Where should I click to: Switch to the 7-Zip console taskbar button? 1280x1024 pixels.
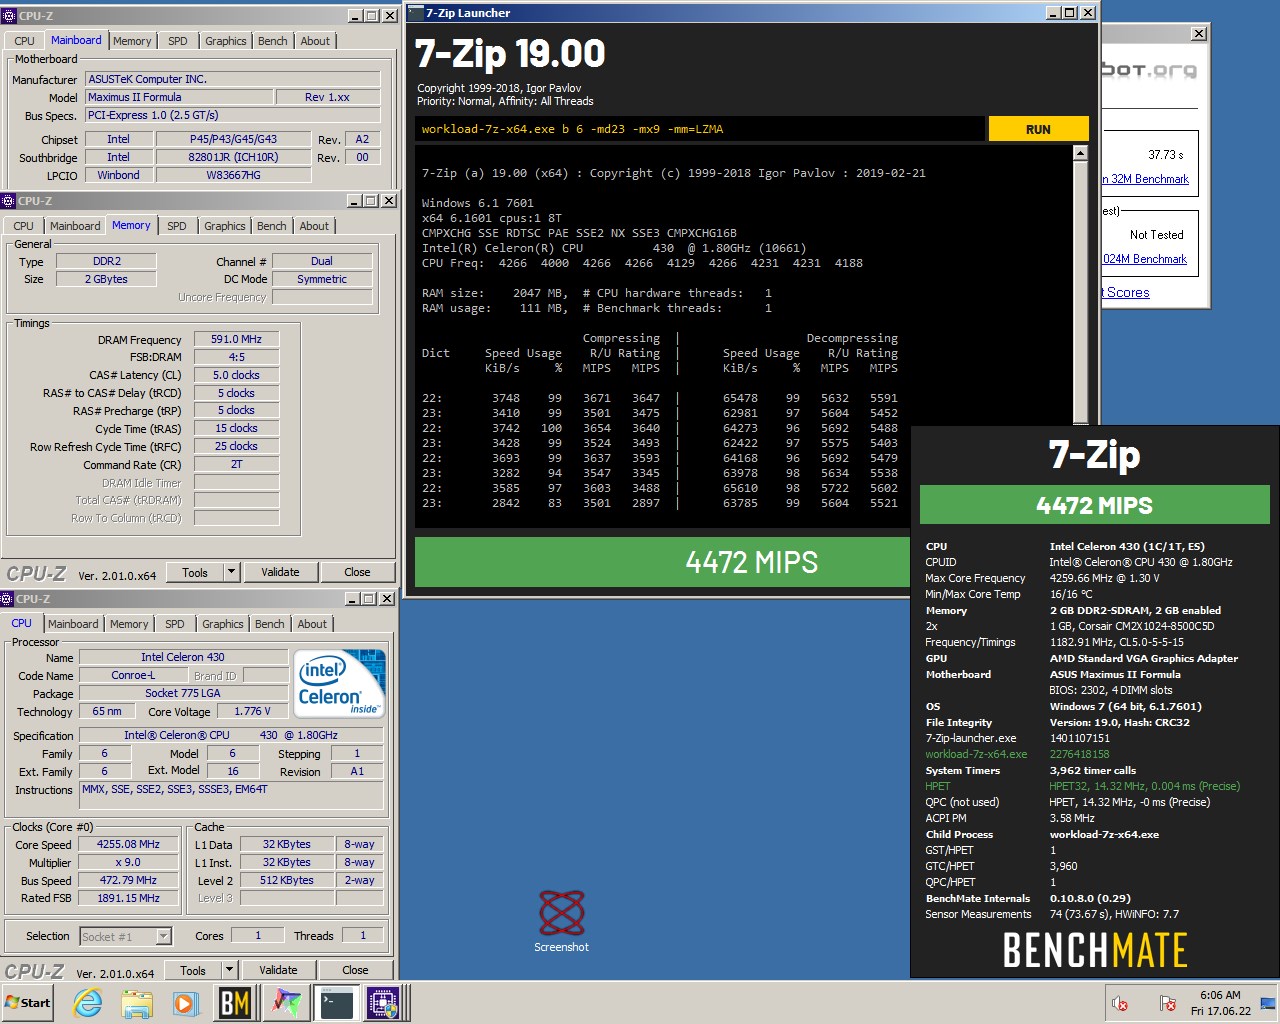[336, 1002]
